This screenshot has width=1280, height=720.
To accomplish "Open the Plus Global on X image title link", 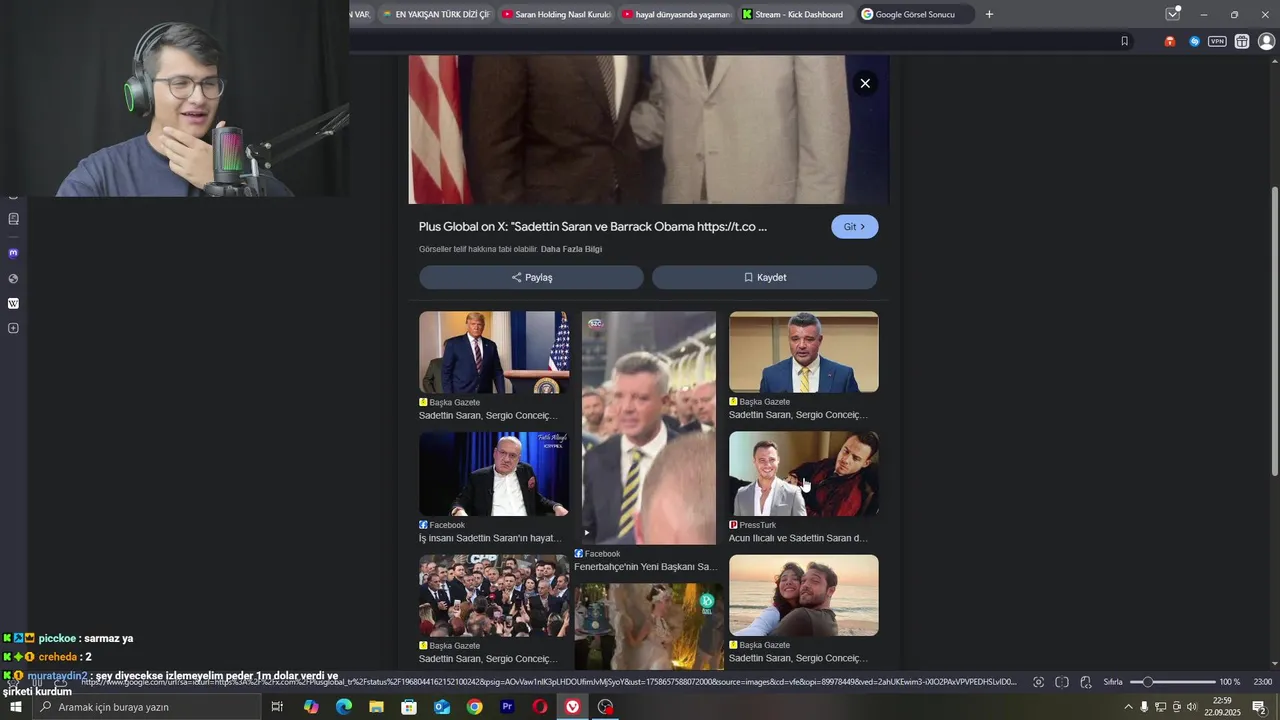I will tap(593, 227).
